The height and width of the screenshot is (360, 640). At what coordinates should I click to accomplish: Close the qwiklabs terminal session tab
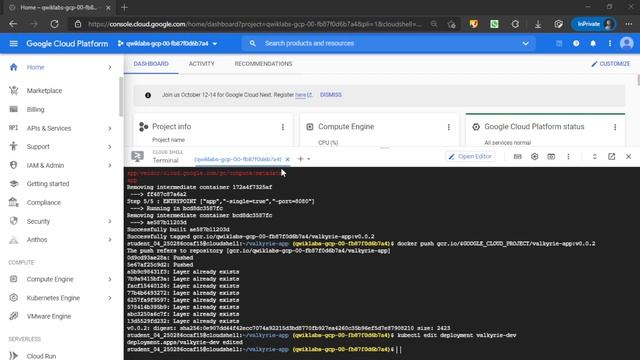pos(287,159)
